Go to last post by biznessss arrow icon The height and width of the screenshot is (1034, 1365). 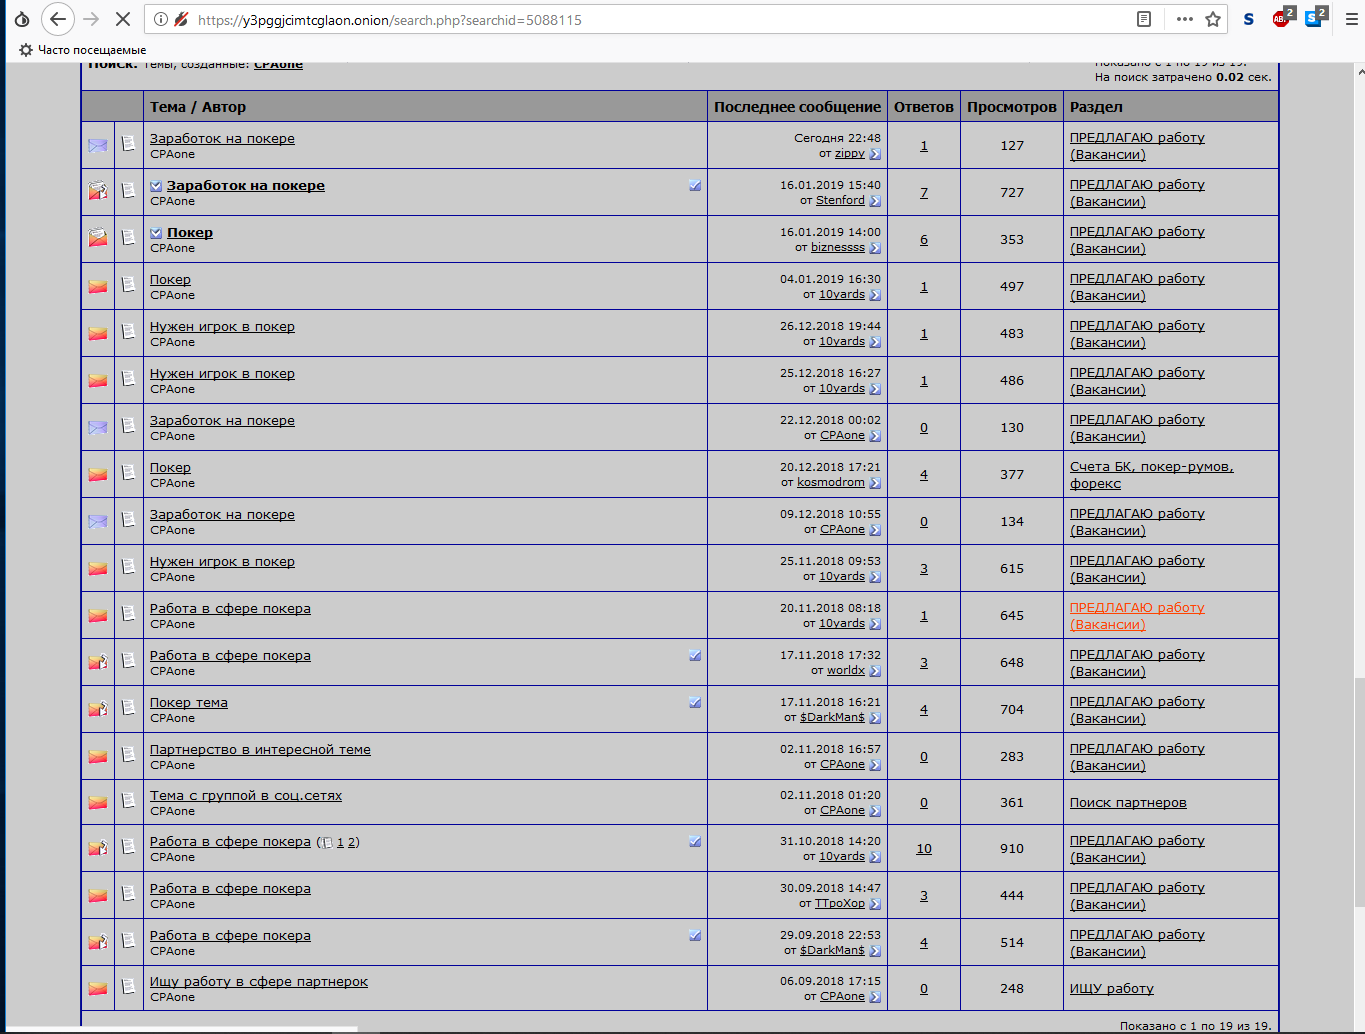click(875, 248)
